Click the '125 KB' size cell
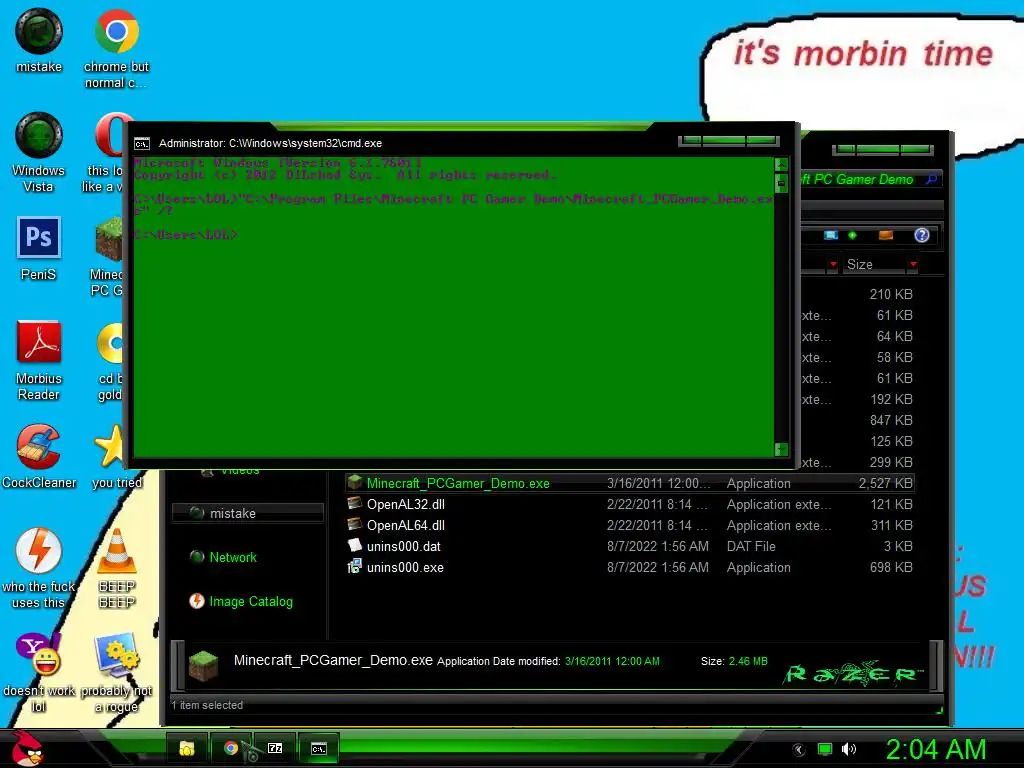The width and height of the screenshot is (1024, 768). (x=891, y=441)
